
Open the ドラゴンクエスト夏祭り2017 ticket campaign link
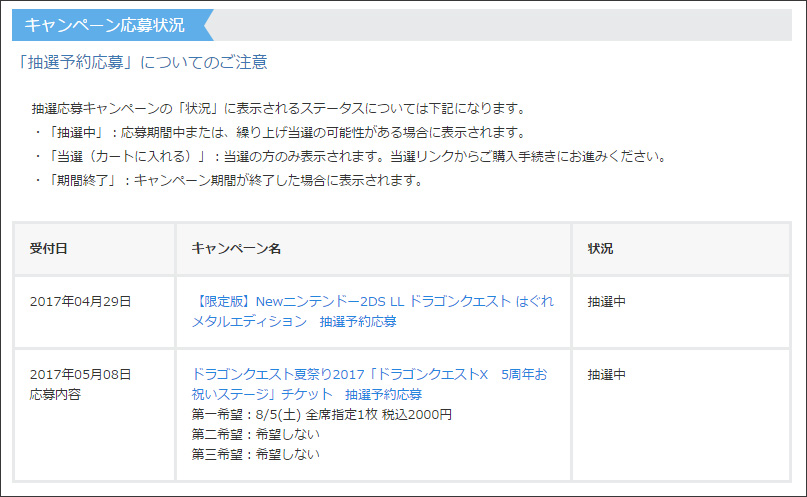(370, 384)
